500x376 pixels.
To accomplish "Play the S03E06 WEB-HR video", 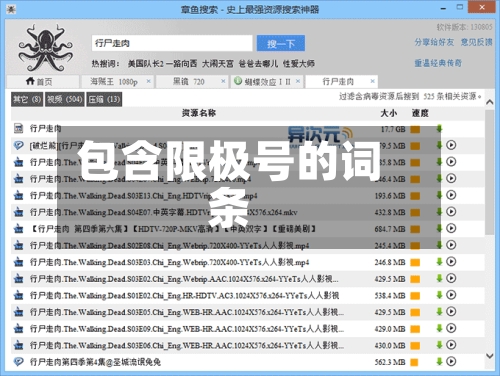I will tap(451, 345).
